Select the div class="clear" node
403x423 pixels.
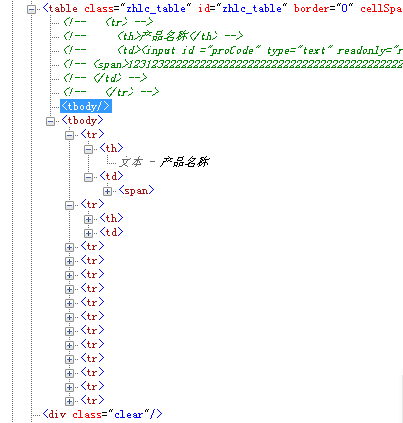coord(102,414)
